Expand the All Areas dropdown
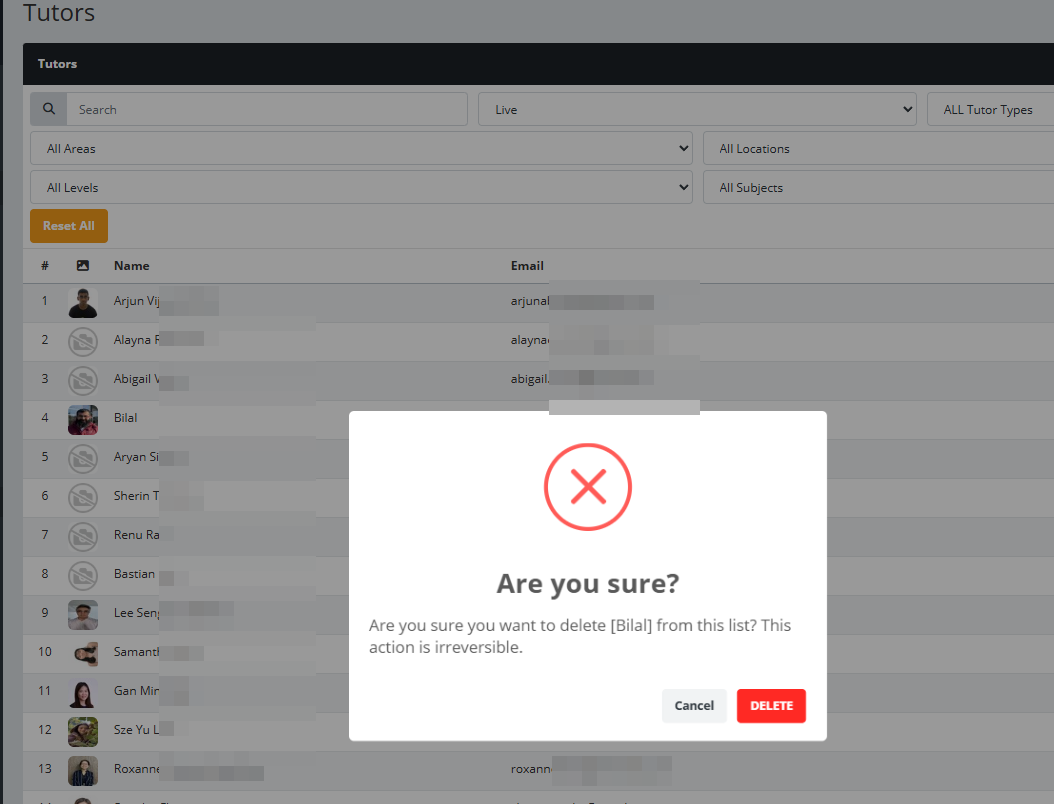 [x=361, y=149]
